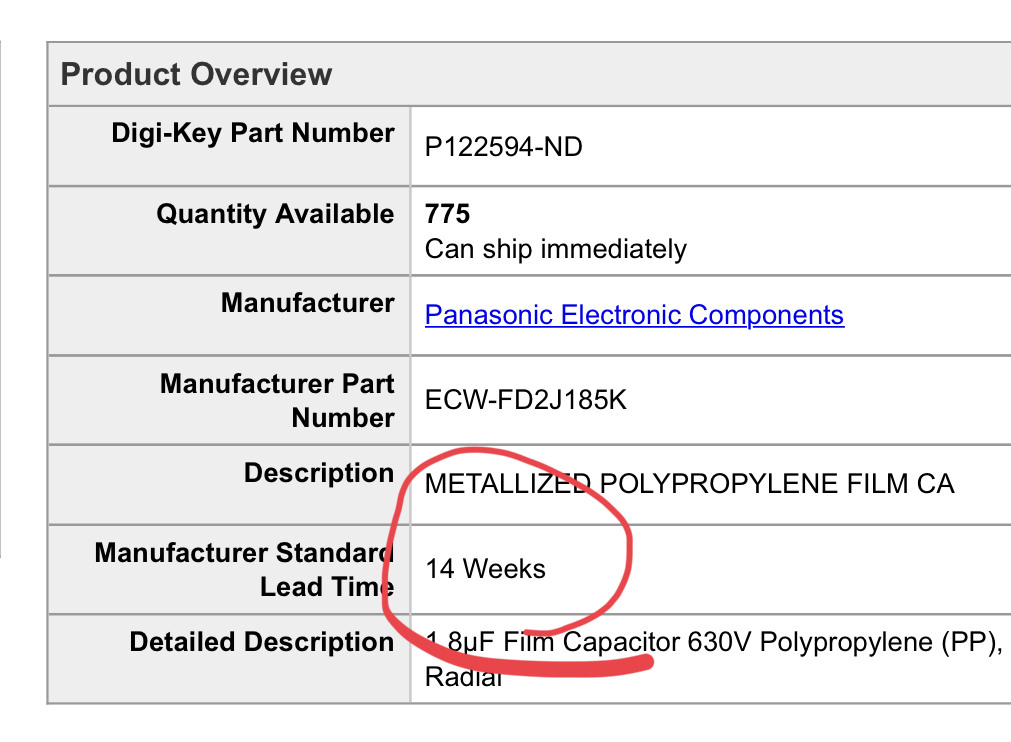This screenshot has width=1011, height=742.
Task: Click the Manufacturer row label
Action: [308, 303]
